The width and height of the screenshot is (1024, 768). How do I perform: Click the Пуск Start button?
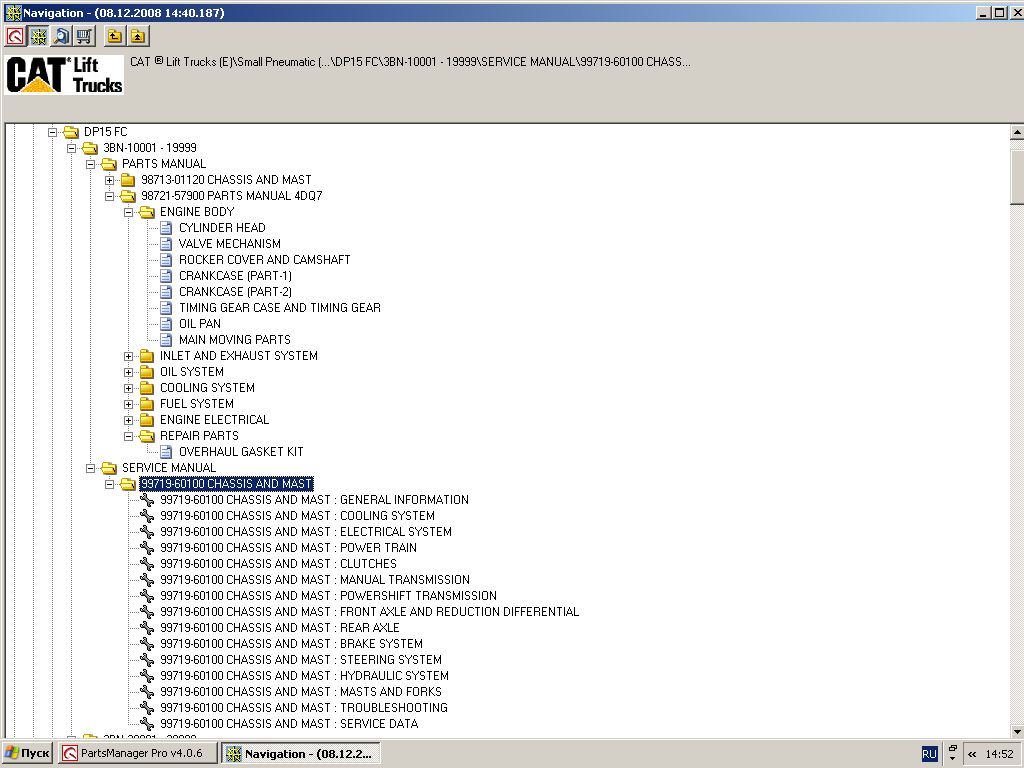pos(28,754)
